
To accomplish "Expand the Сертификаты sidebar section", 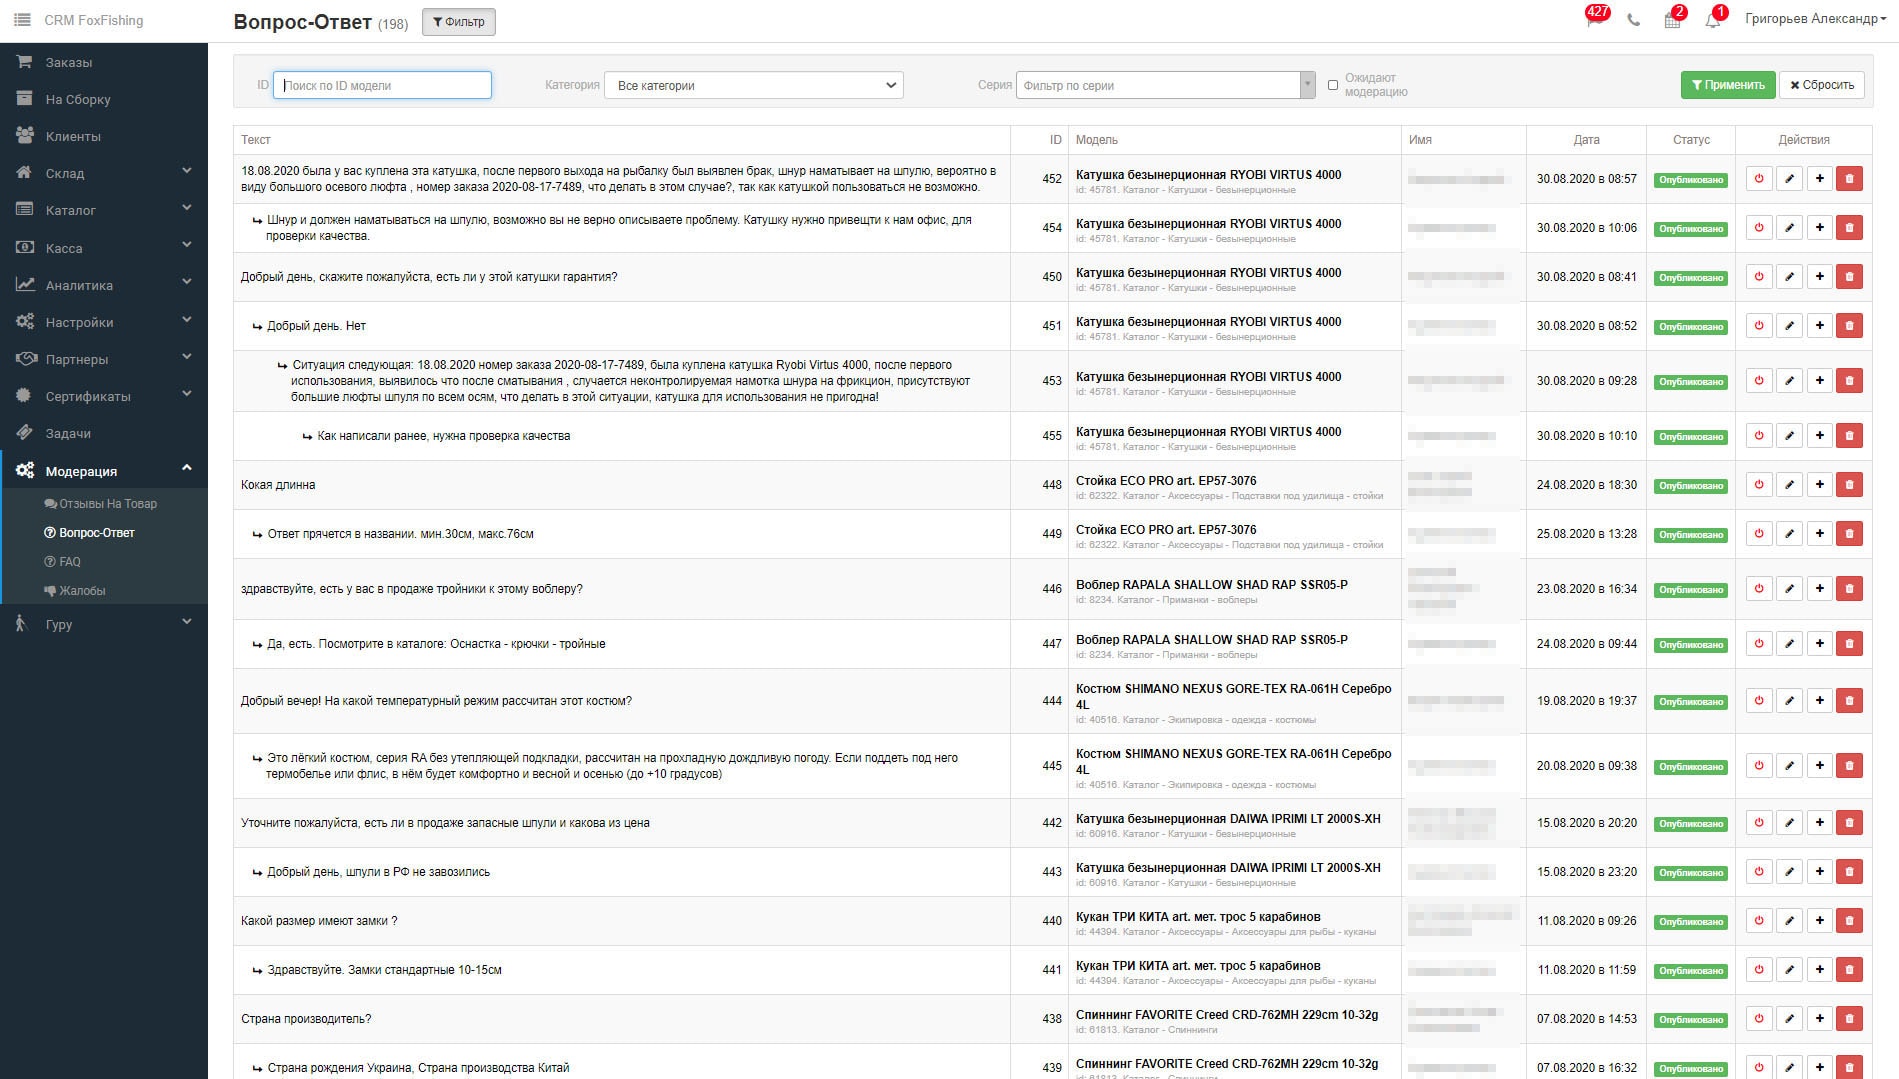I will (x=104, y=396).
